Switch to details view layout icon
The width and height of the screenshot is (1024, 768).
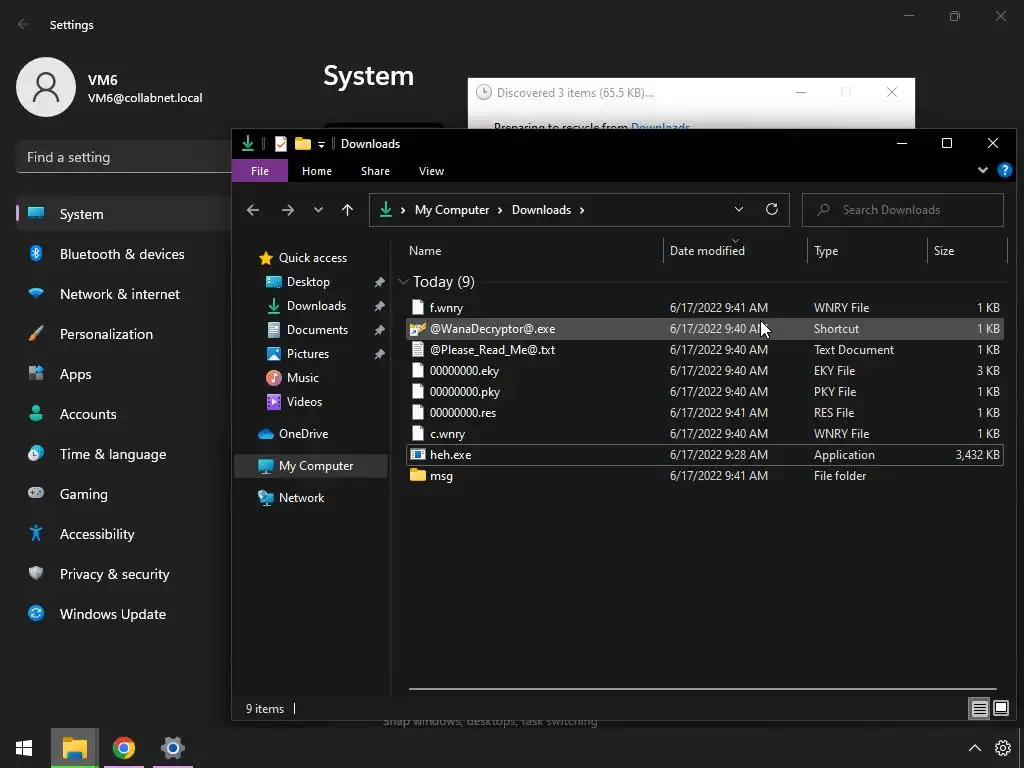click(980, 708)
